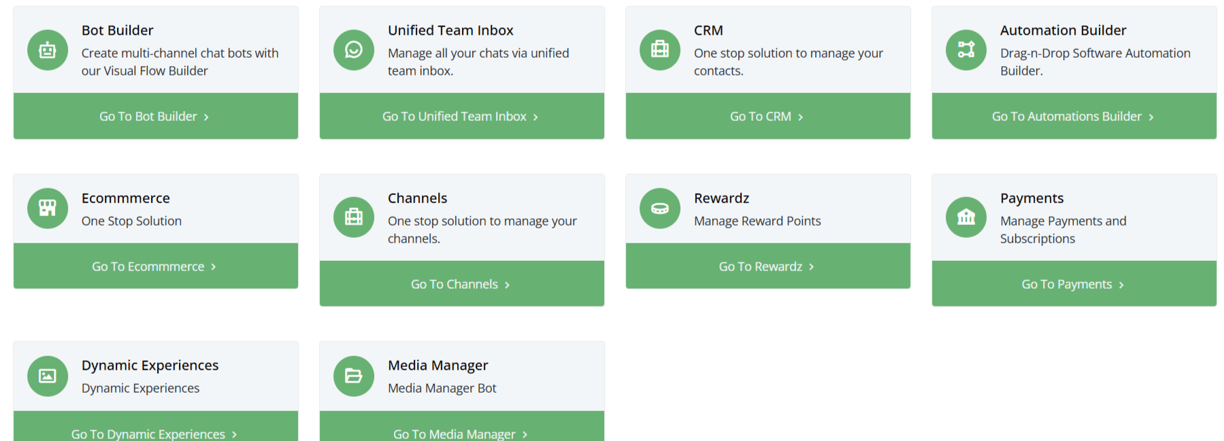Click the Ecommerce storefront icon
This screenshot has width=1224, height=441.
(47, 208)
